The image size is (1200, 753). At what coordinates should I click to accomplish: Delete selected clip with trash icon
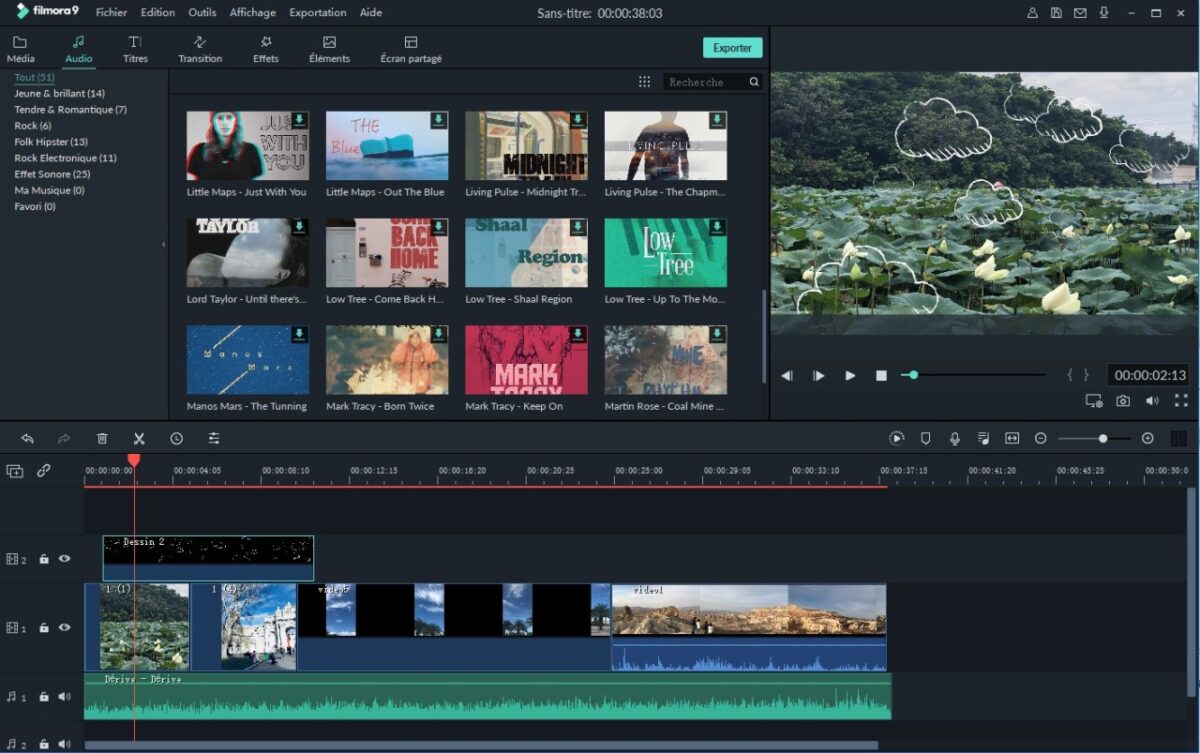coord(102,438)
